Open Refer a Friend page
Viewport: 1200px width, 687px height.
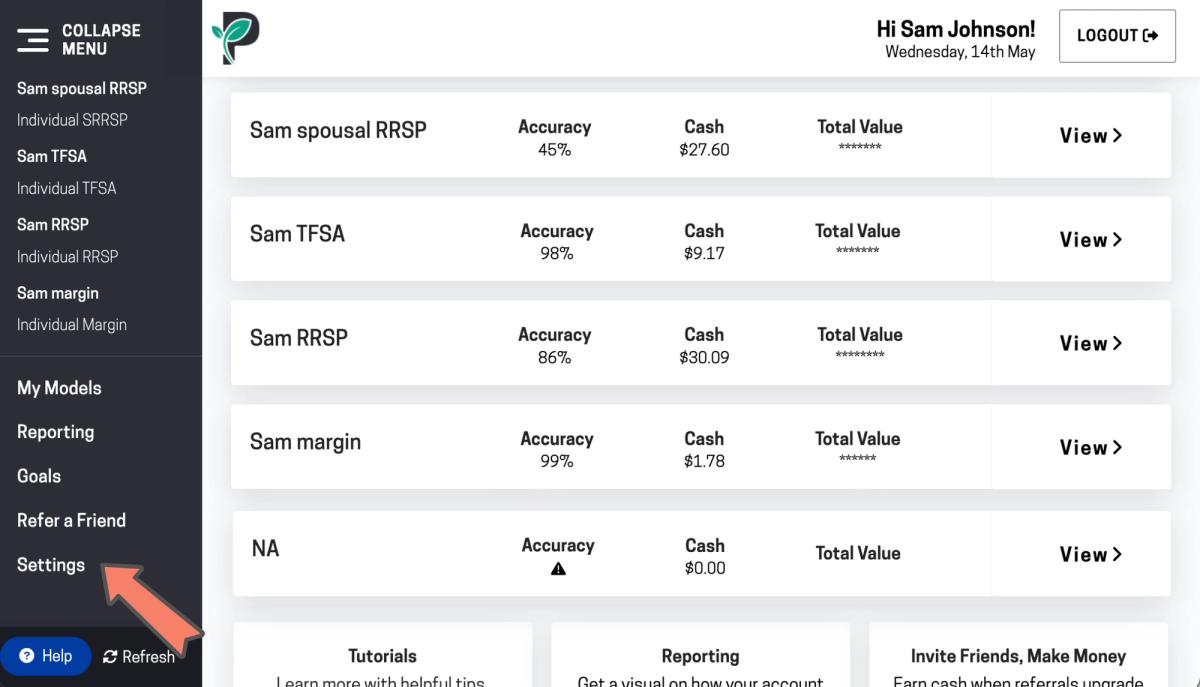click(71, 520)
